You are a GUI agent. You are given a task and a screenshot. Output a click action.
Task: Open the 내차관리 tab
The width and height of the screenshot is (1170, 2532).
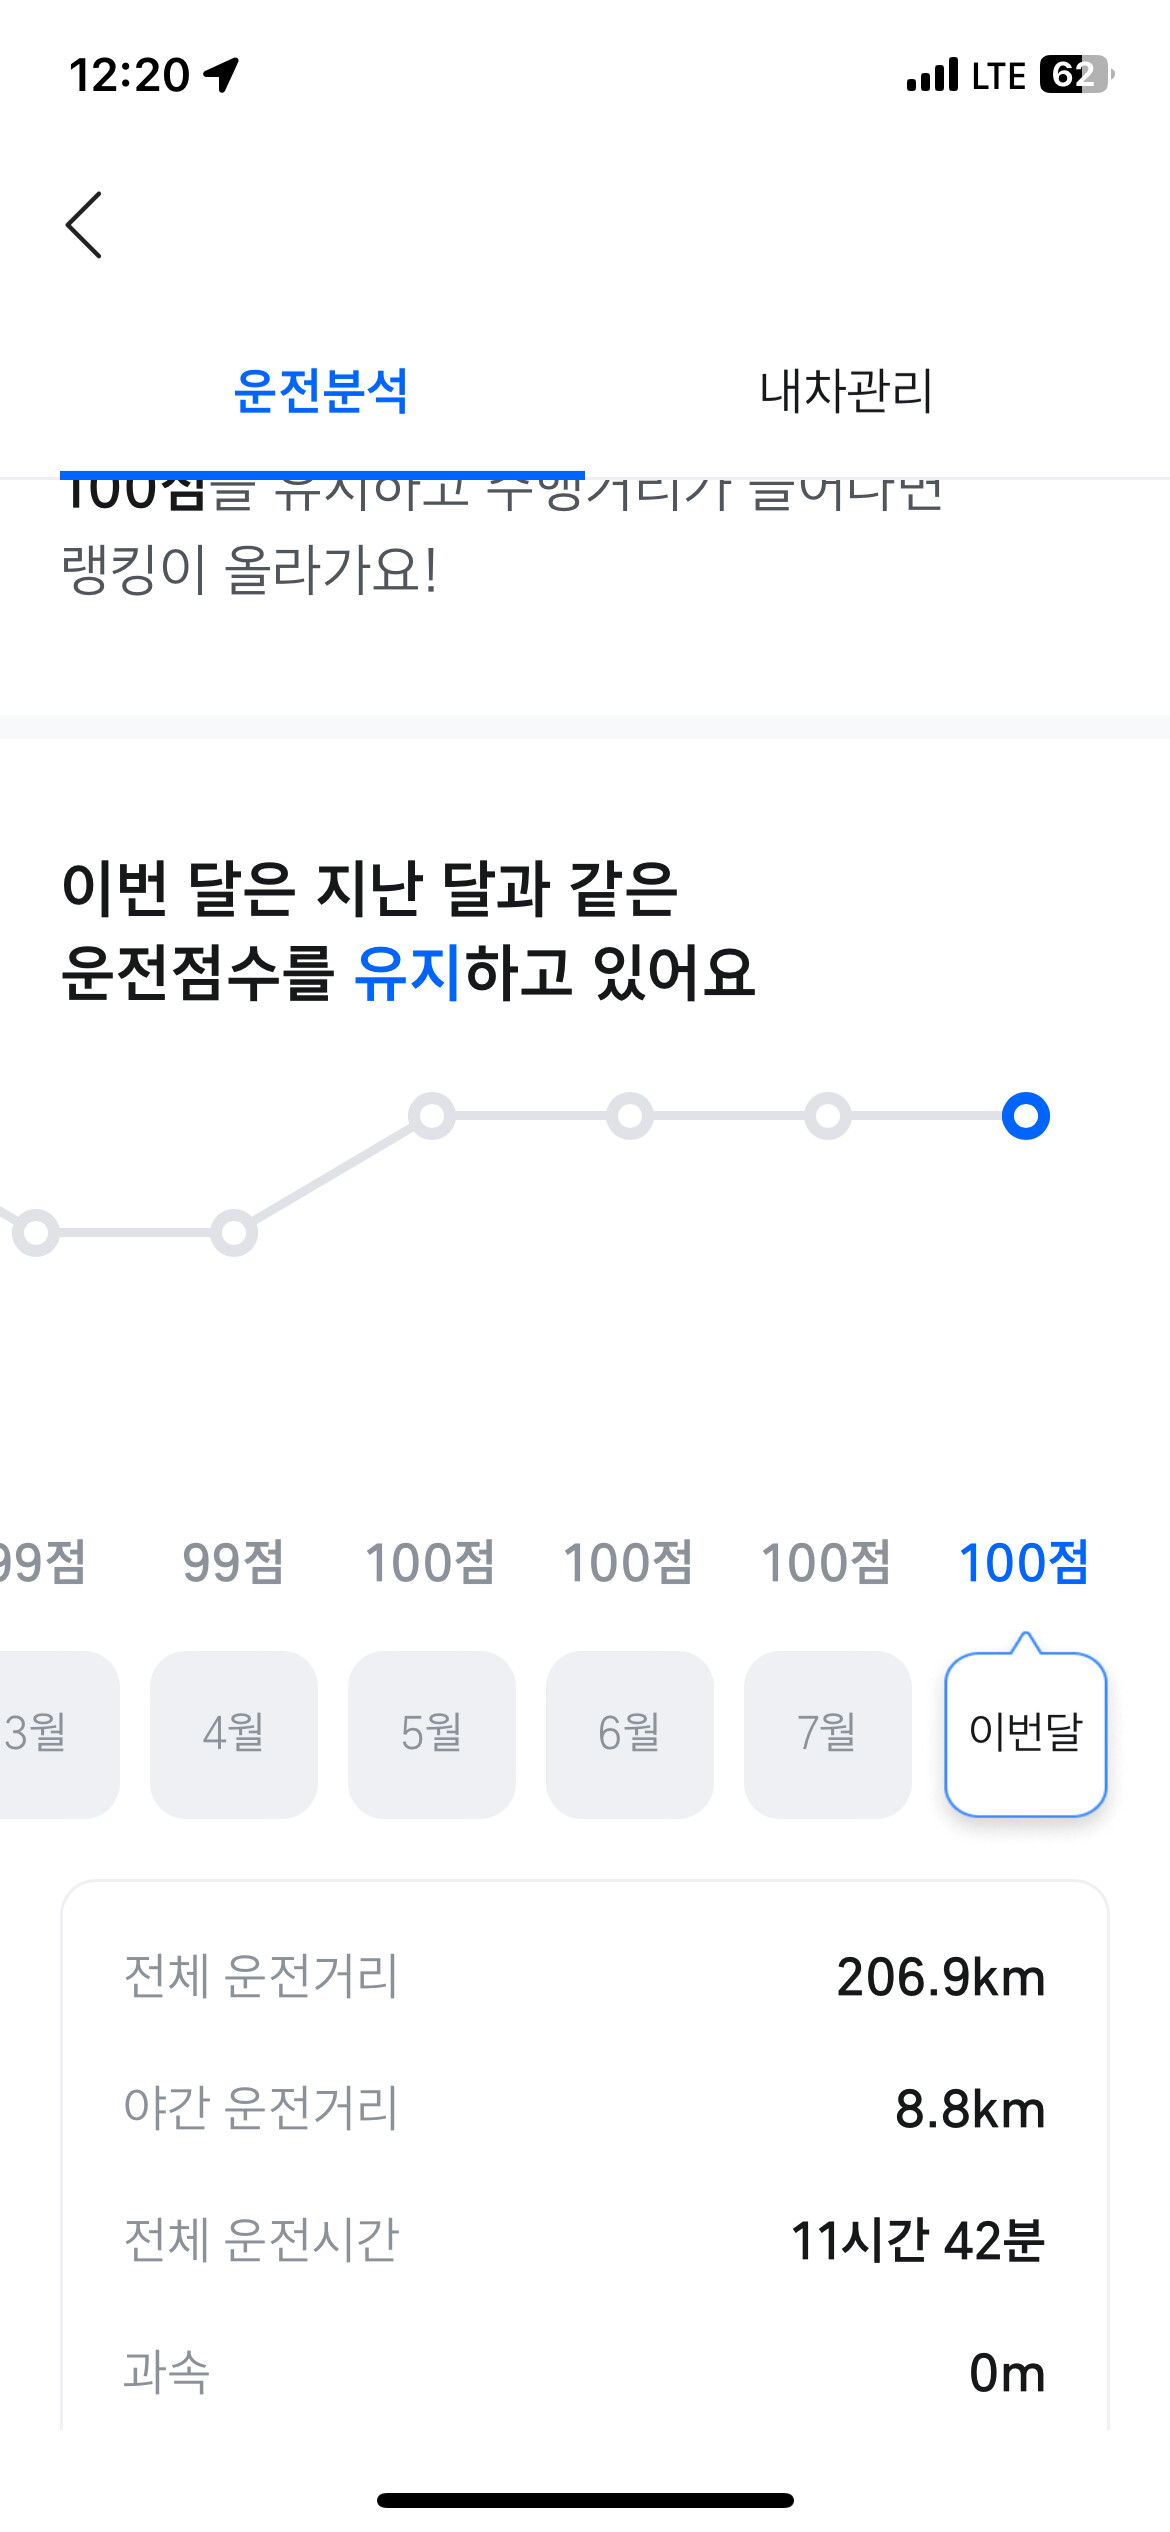pyautogui.click(x=846, y=391)
